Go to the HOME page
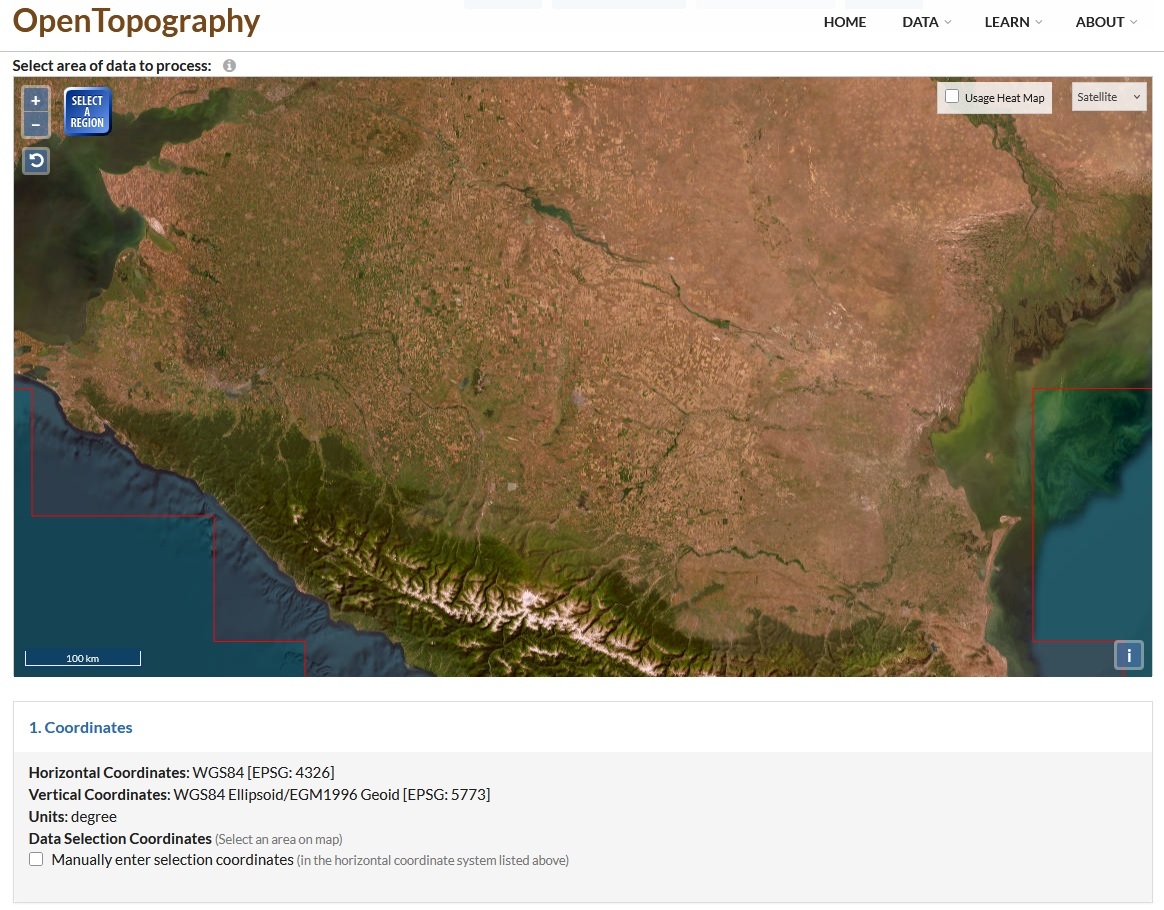 pyautogui.click(x=845, y=22)
